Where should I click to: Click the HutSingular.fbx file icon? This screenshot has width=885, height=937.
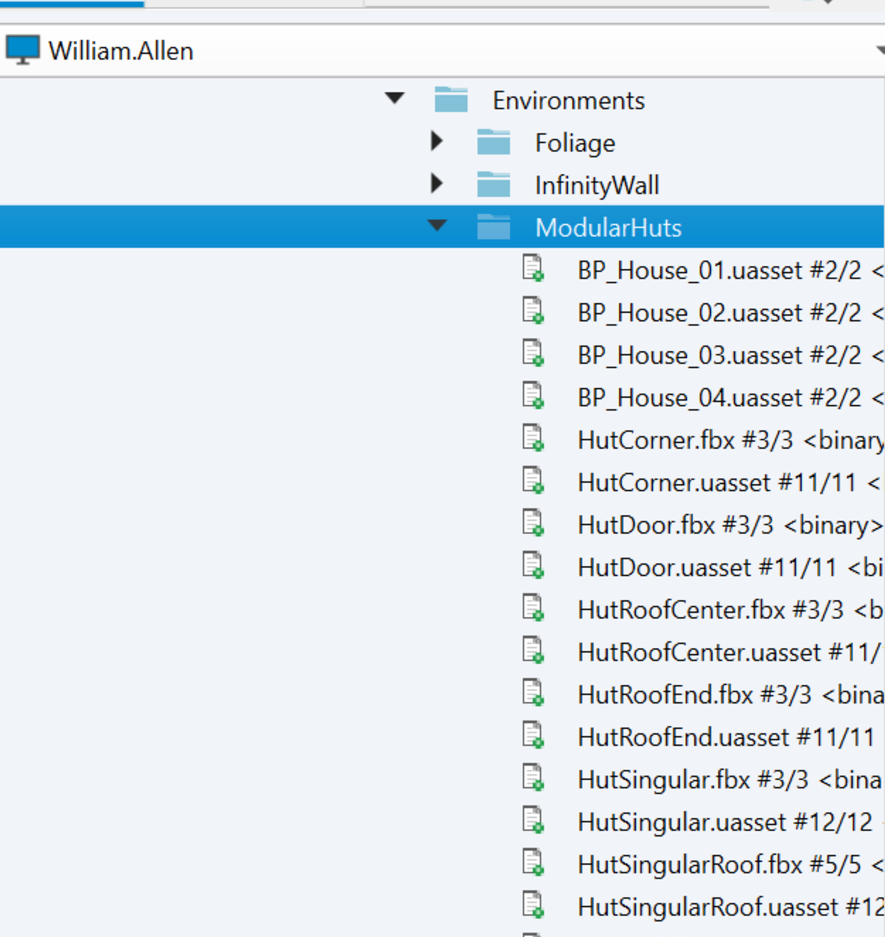(x=533, y=777)
